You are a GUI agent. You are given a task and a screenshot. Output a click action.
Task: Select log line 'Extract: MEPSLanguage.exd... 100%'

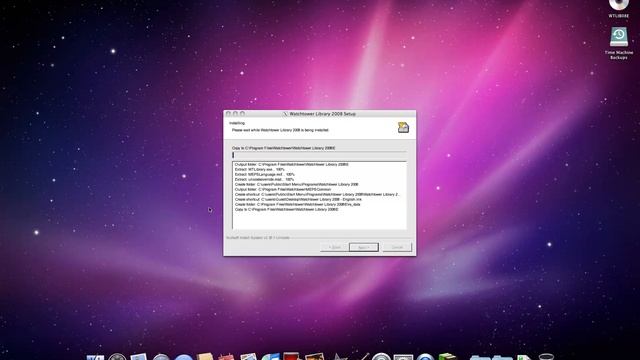pyautogui.click(x=264, y=174)
